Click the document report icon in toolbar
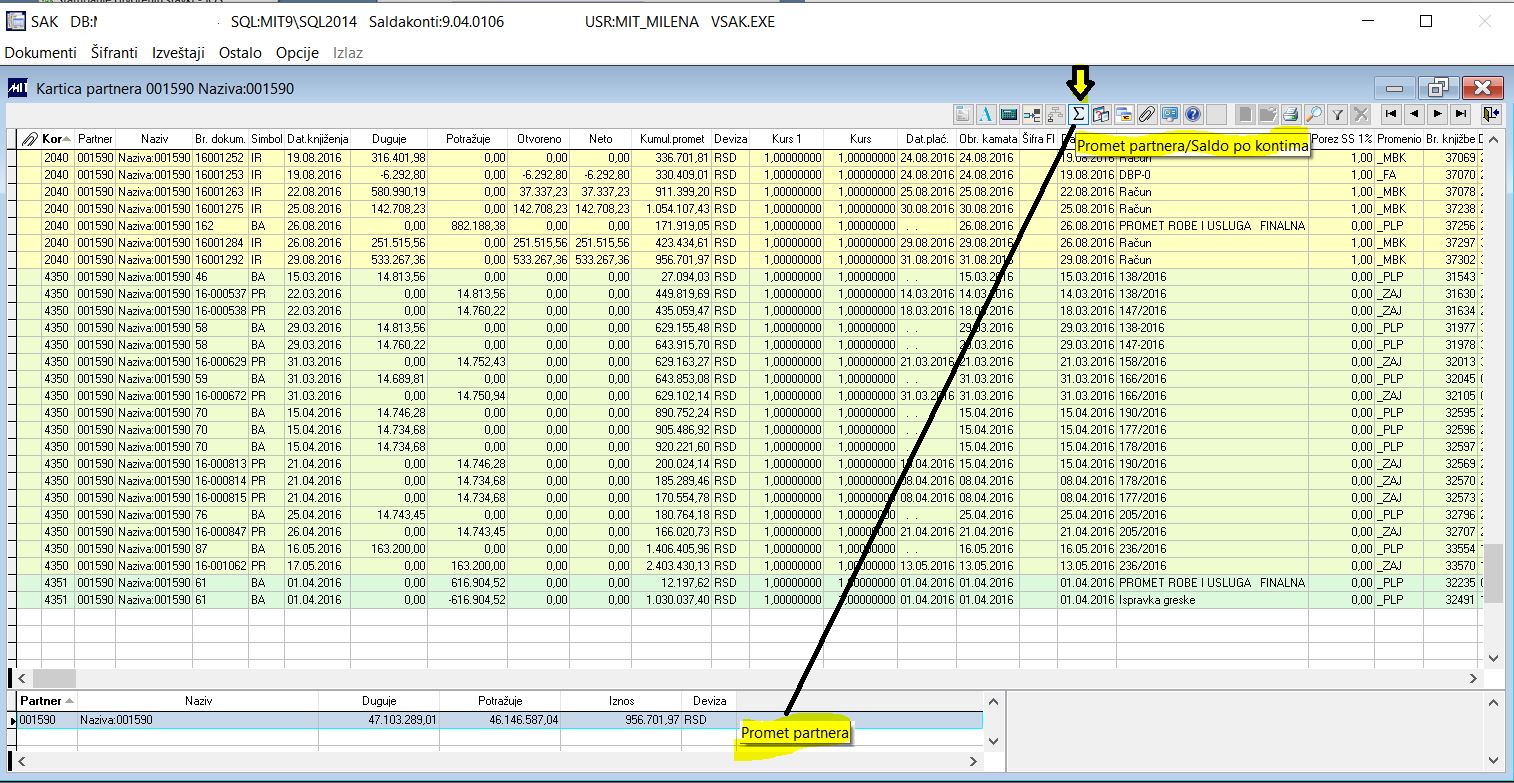1514x783 pixels. coord(963,114)
